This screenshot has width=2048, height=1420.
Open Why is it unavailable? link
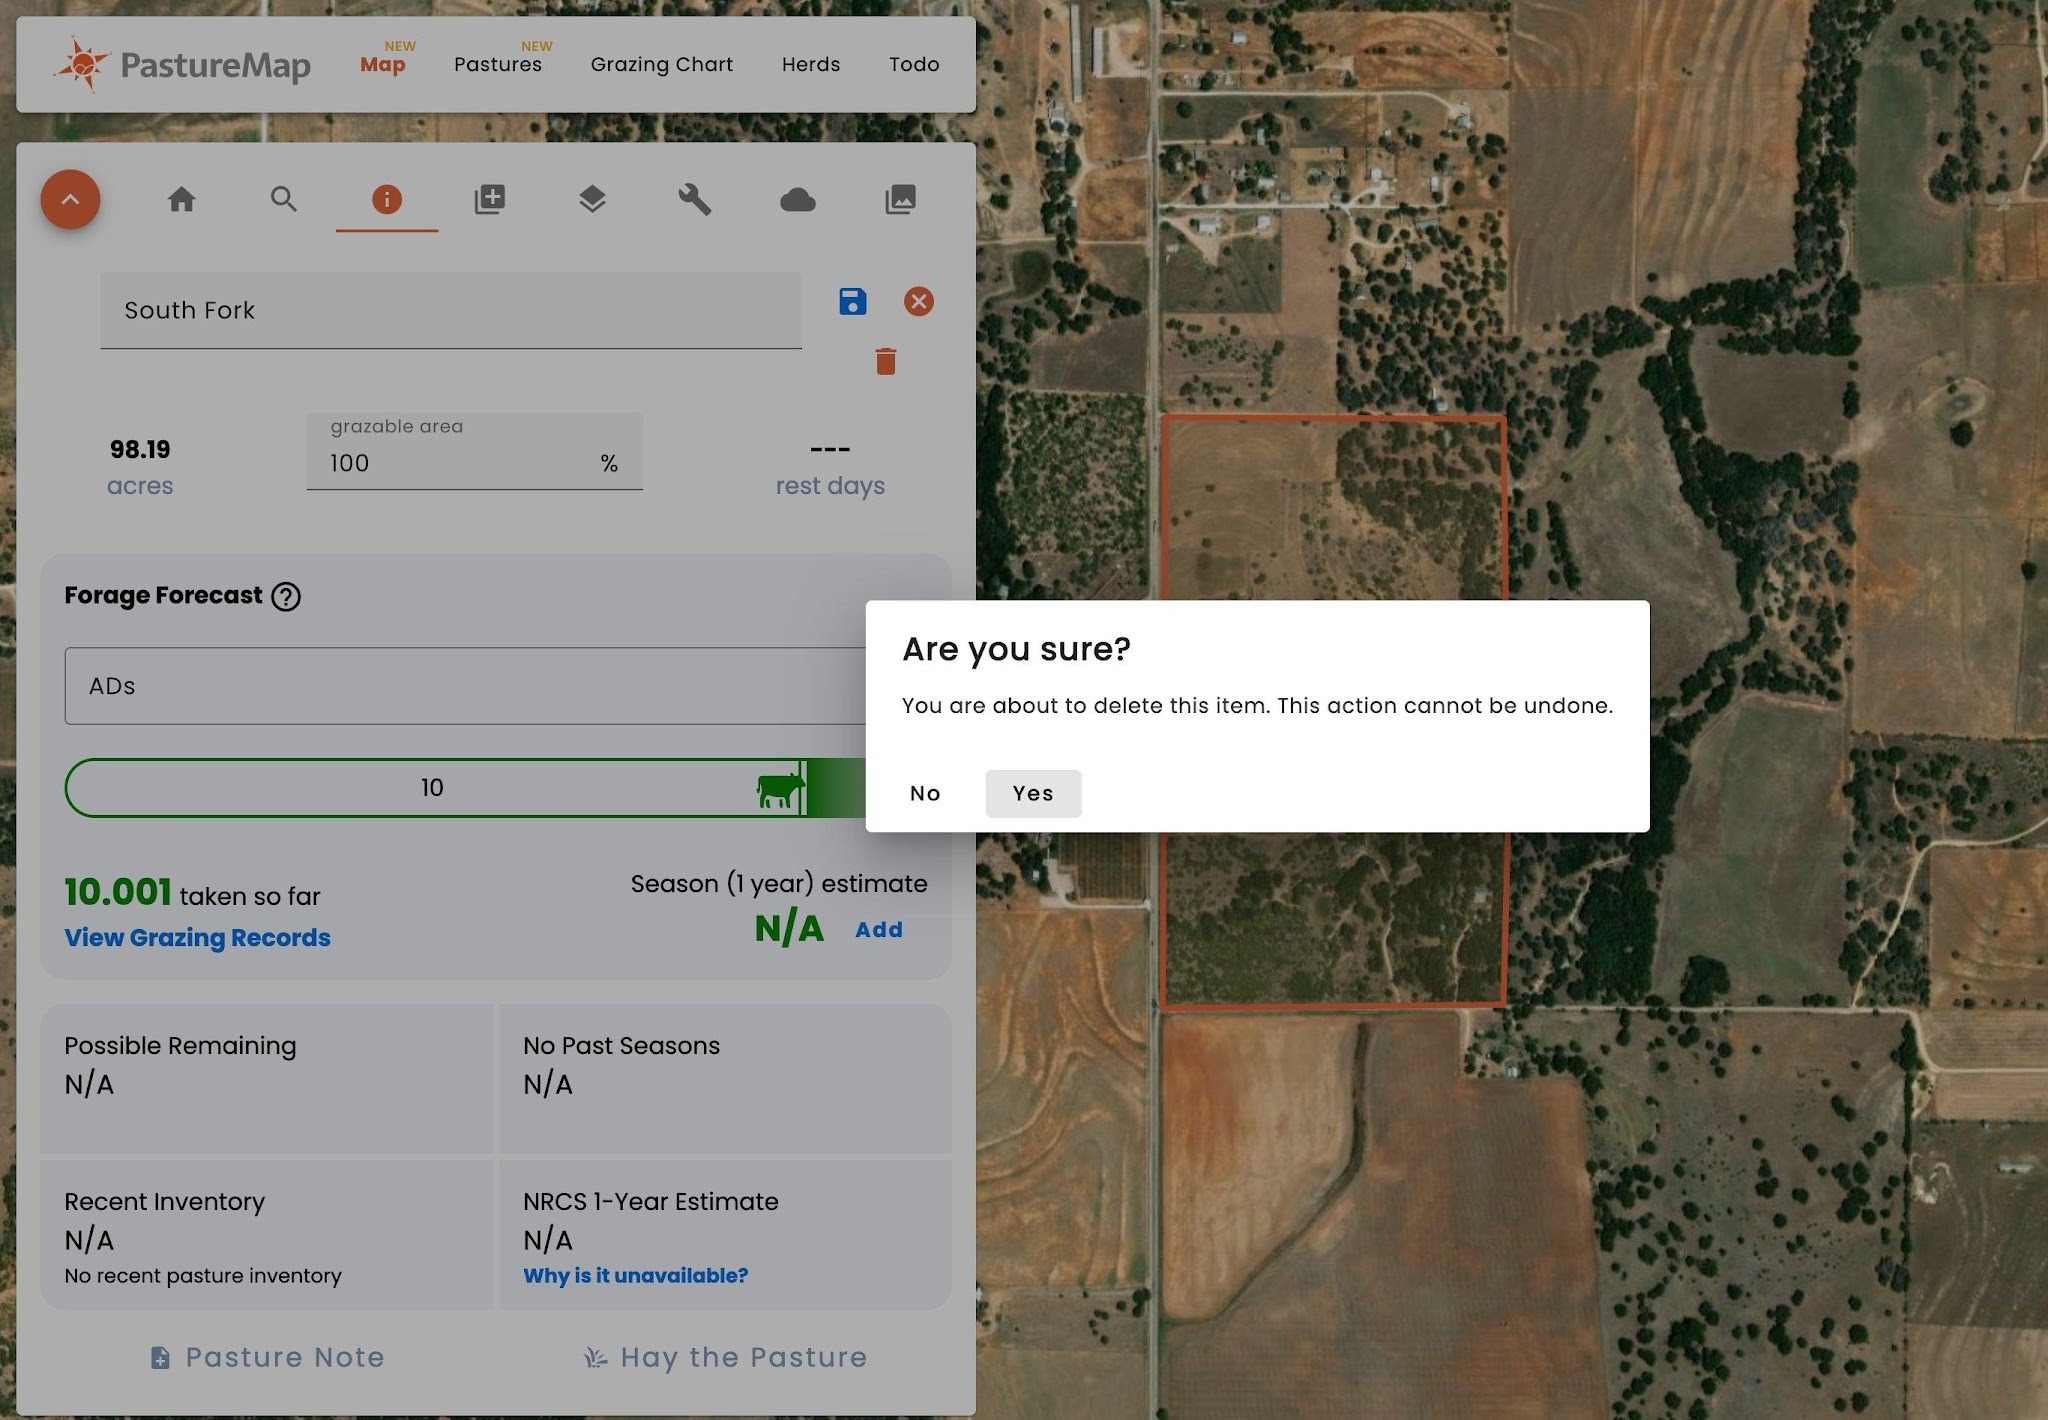pyautogui.click(x=635, y=1276)
